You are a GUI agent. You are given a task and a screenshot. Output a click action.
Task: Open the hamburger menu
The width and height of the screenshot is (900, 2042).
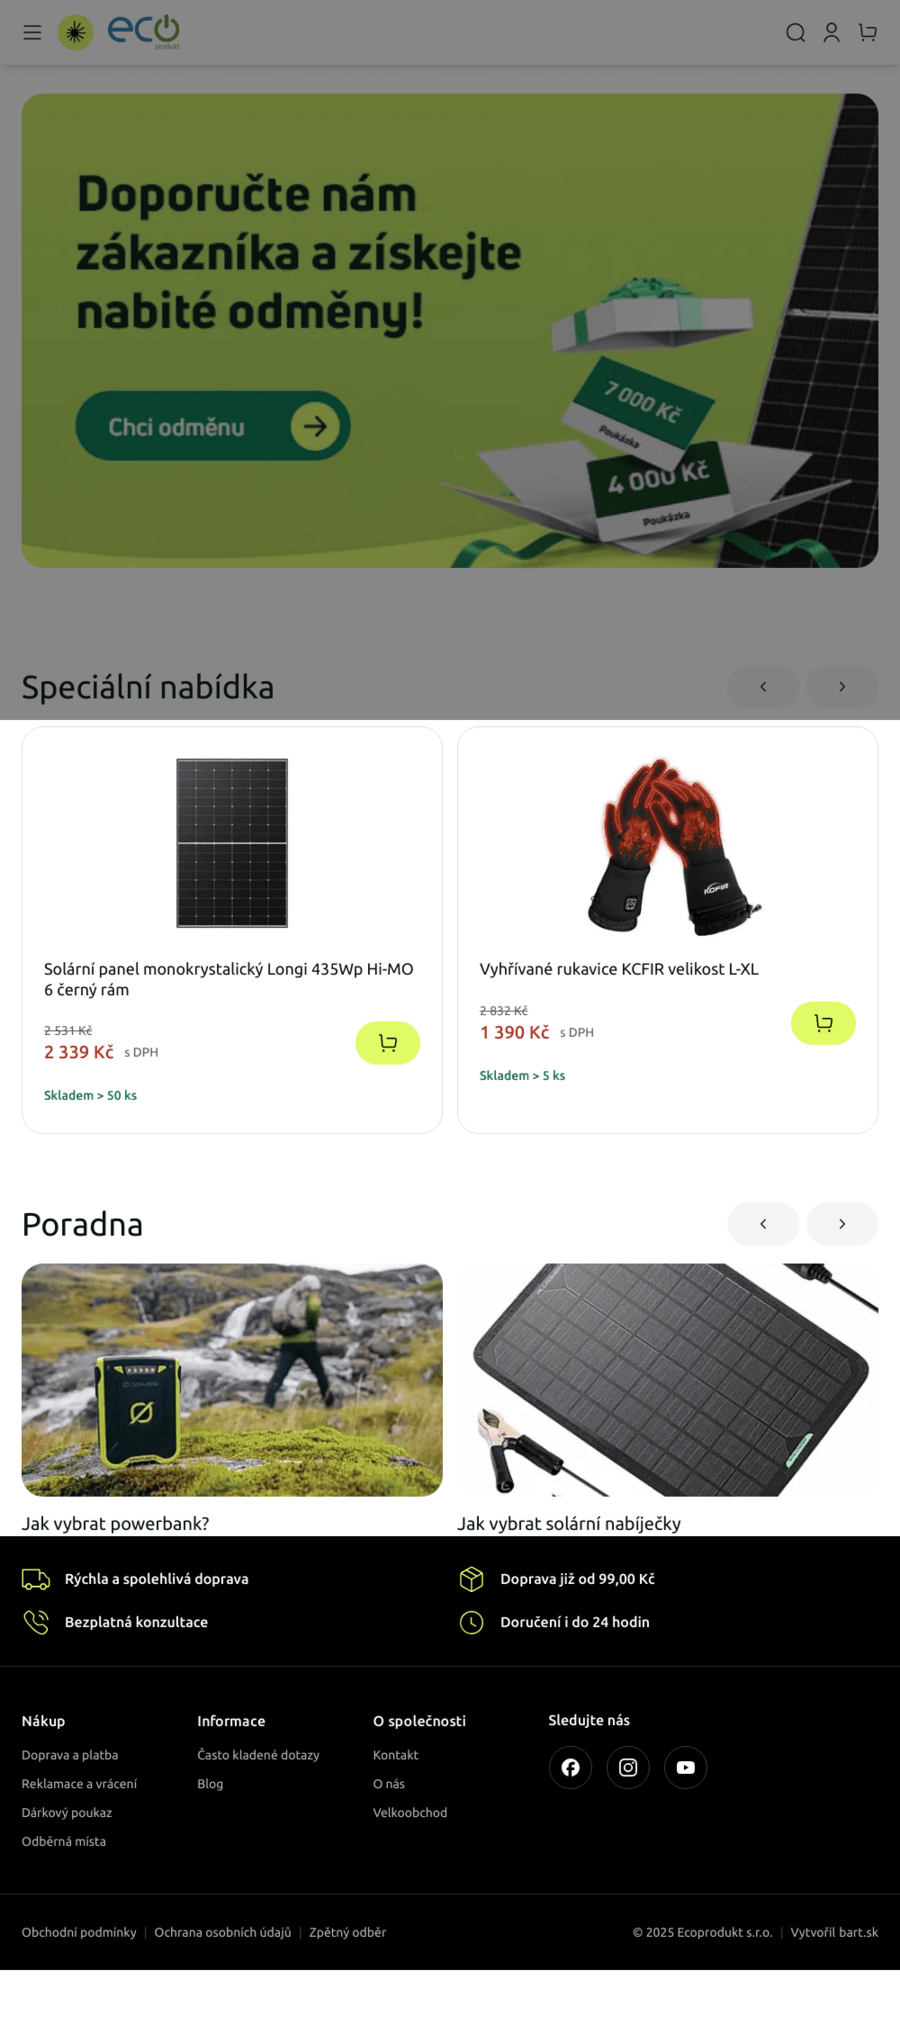pos(32,33)
